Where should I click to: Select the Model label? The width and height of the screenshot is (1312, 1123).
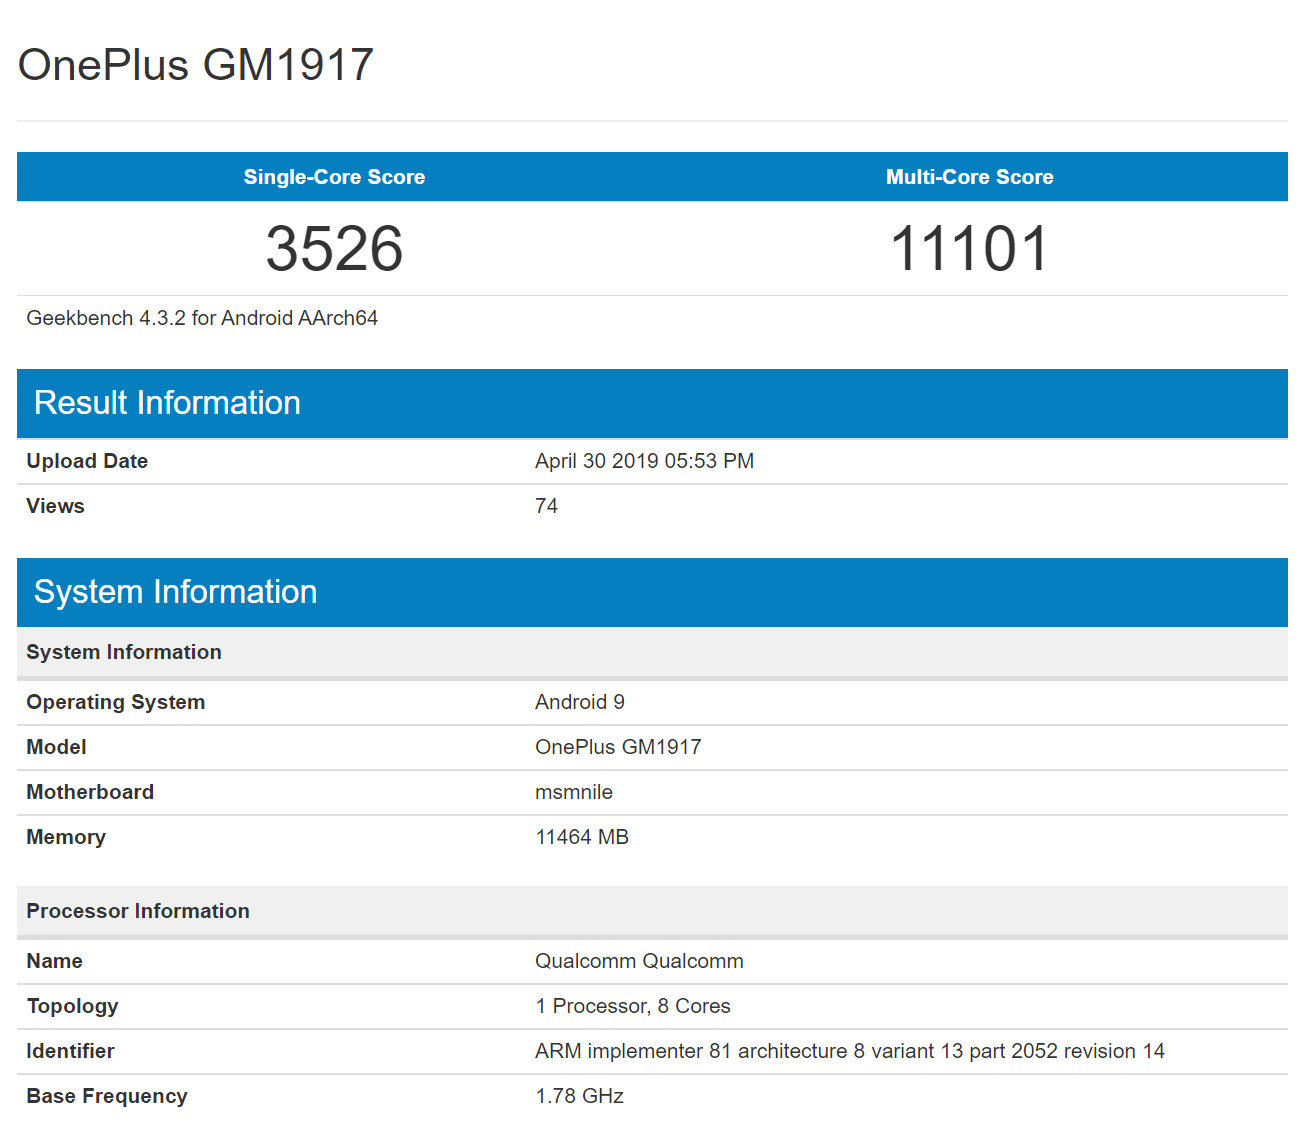[56, 747]
